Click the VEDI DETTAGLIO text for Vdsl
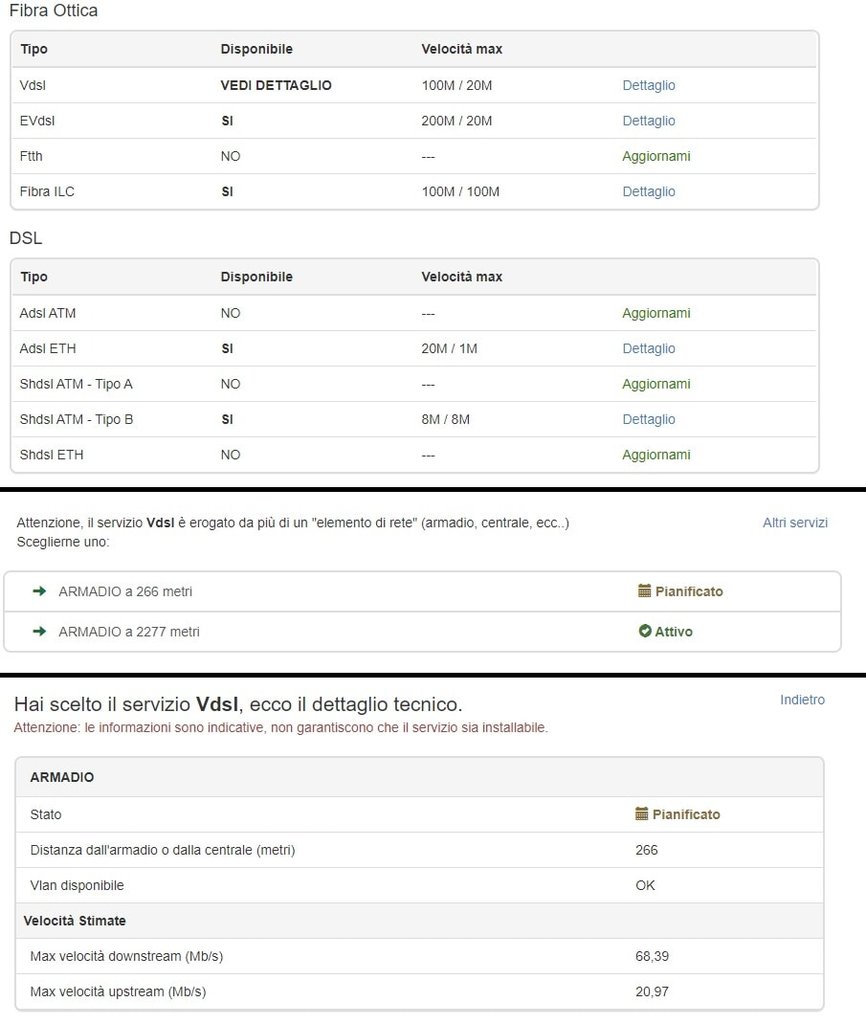This screenshot has width=866, height=1024. [276, 85]
